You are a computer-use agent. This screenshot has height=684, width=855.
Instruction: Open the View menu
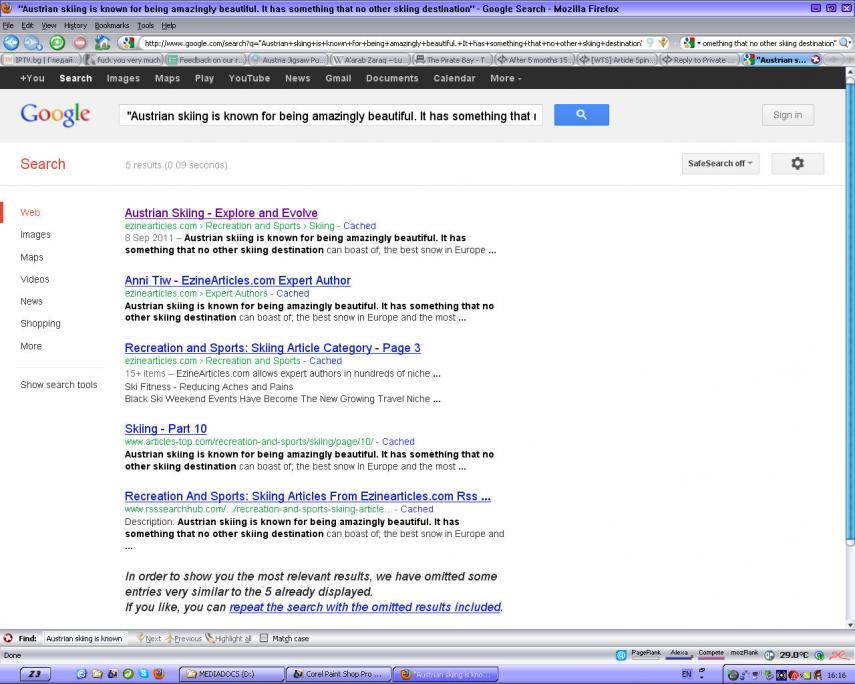click(49, 25)
